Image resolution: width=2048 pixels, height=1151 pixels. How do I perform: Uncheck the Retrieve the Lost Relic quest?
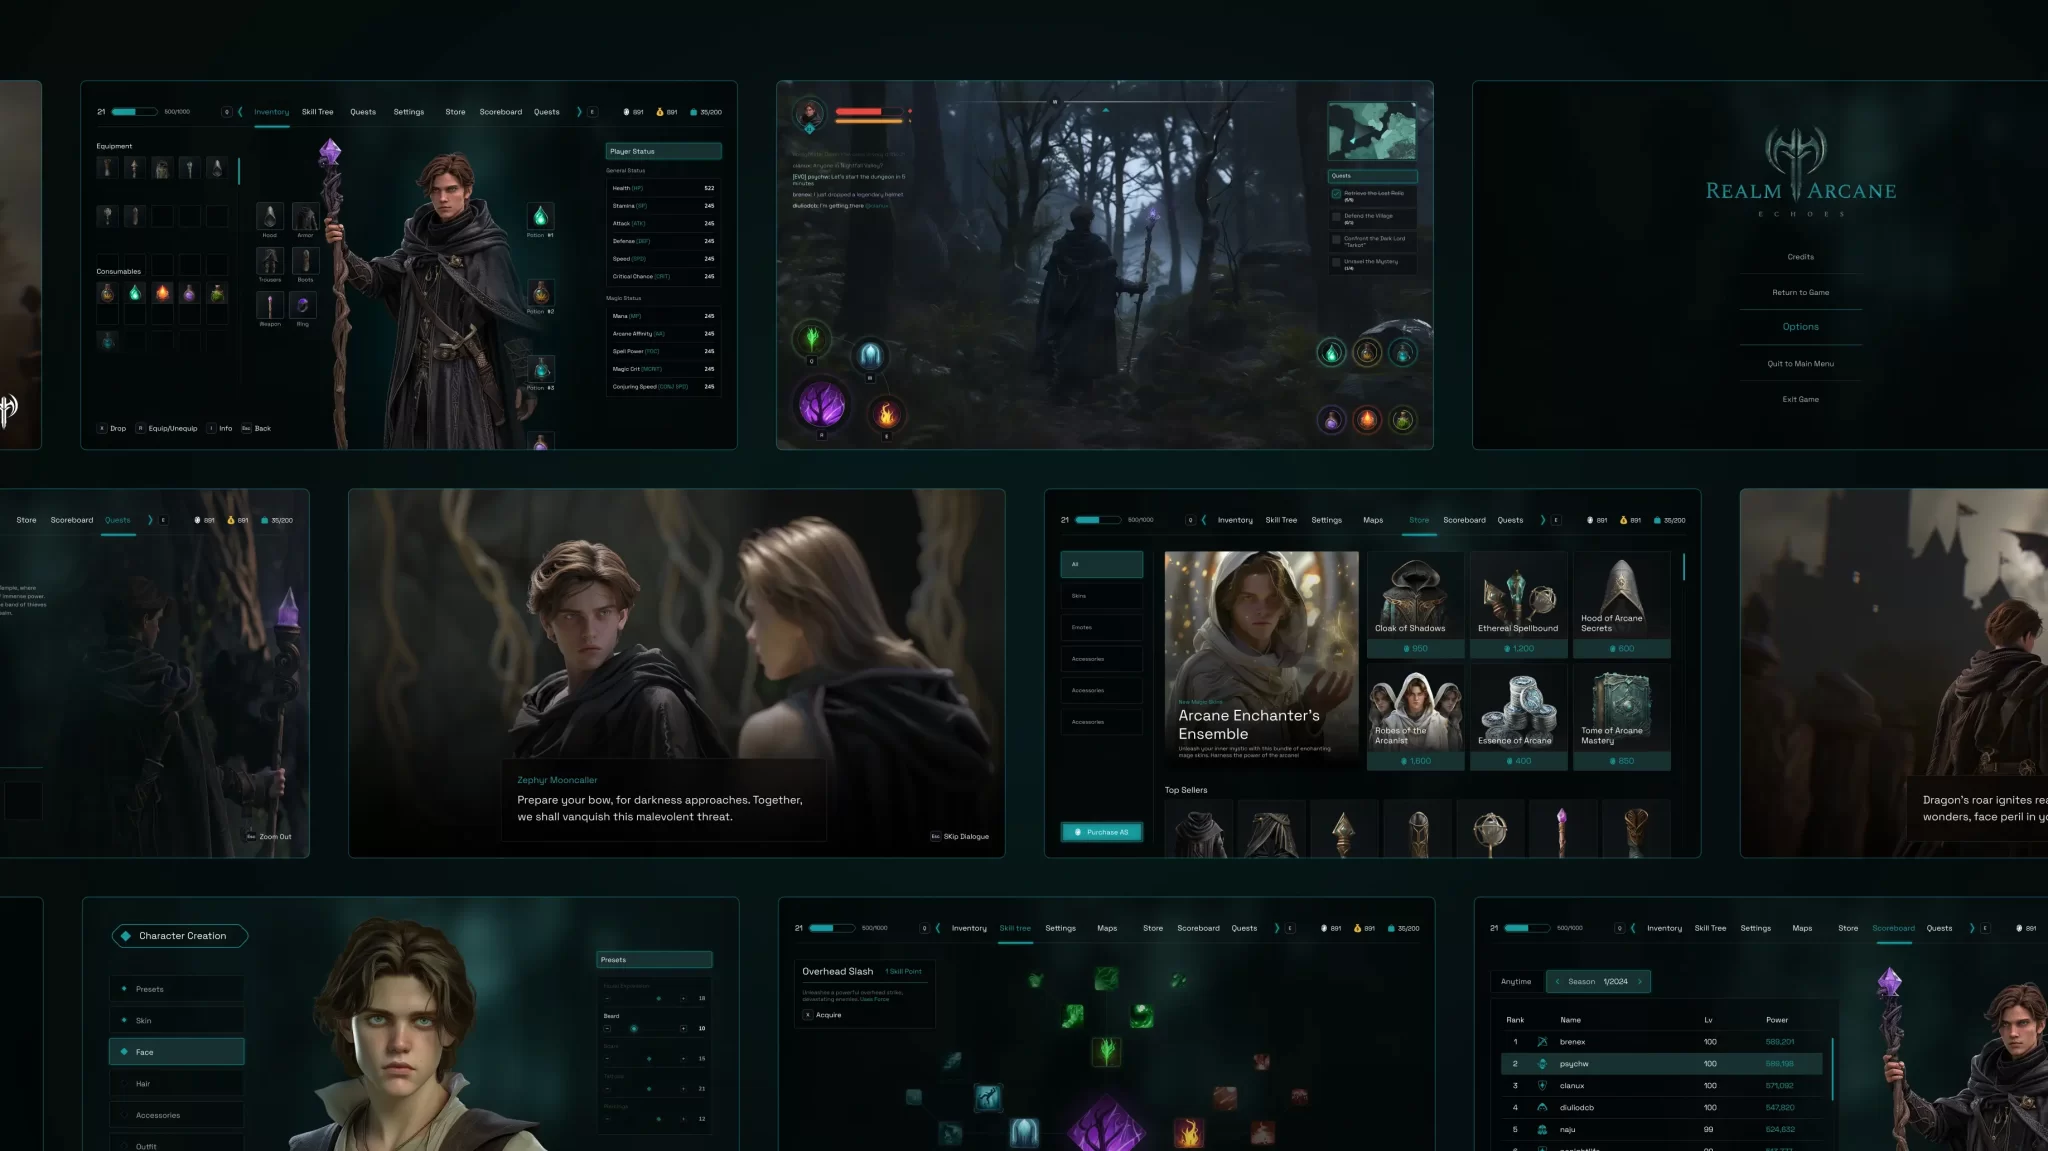(1336, 194)
